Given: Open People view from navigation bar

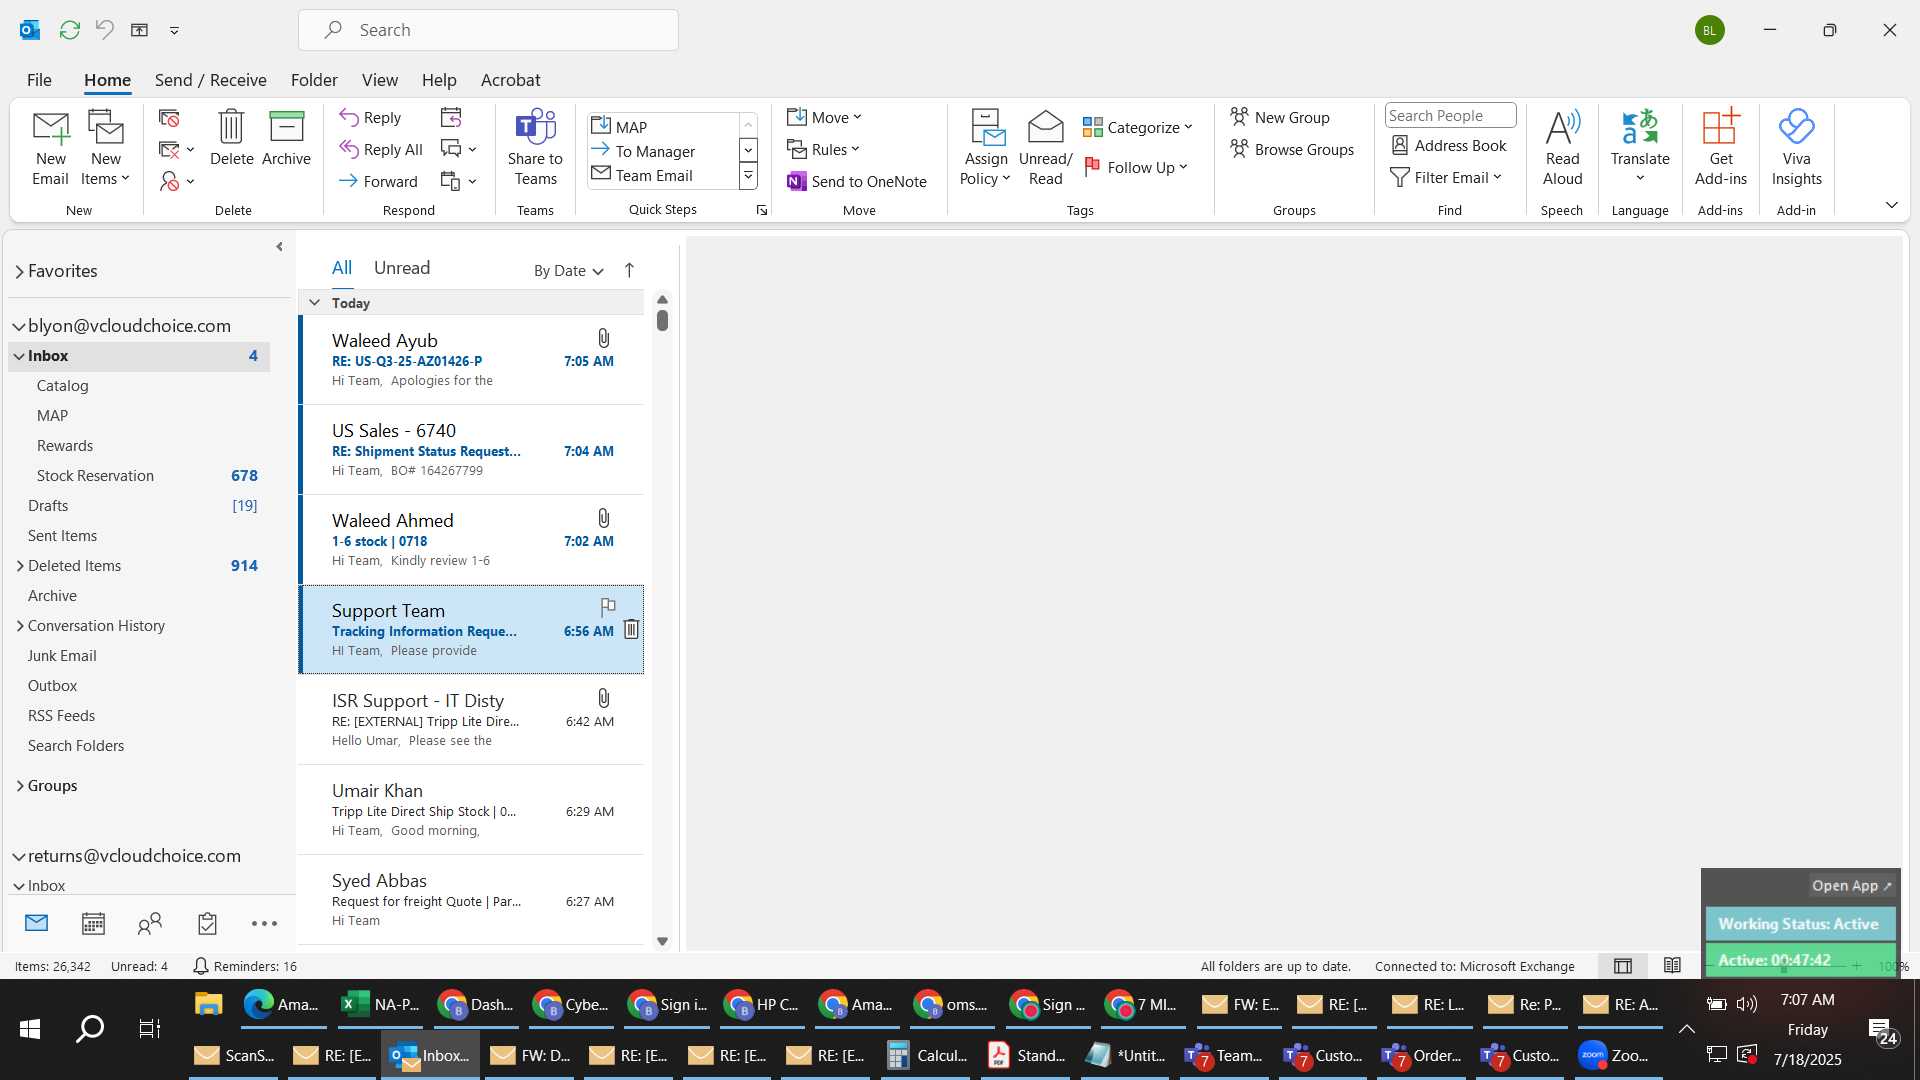Looking at the screenshot, I should coord(150,923).
